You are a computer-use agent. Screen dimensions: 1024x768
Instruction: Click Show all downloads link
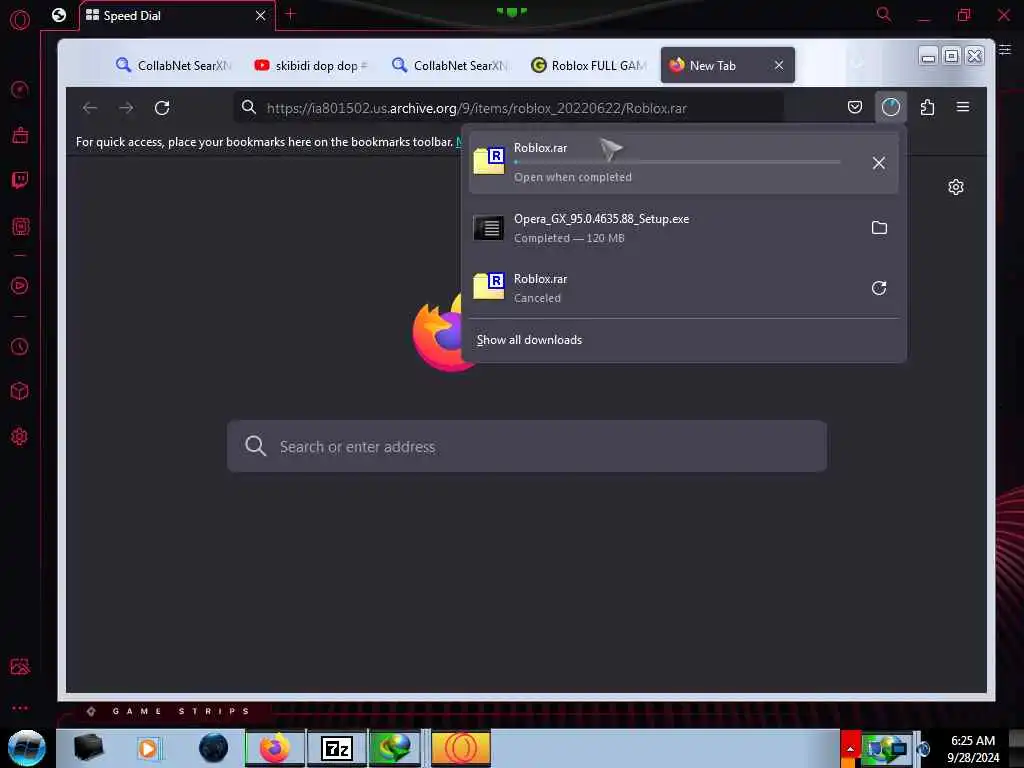click(x=529, y=340)
